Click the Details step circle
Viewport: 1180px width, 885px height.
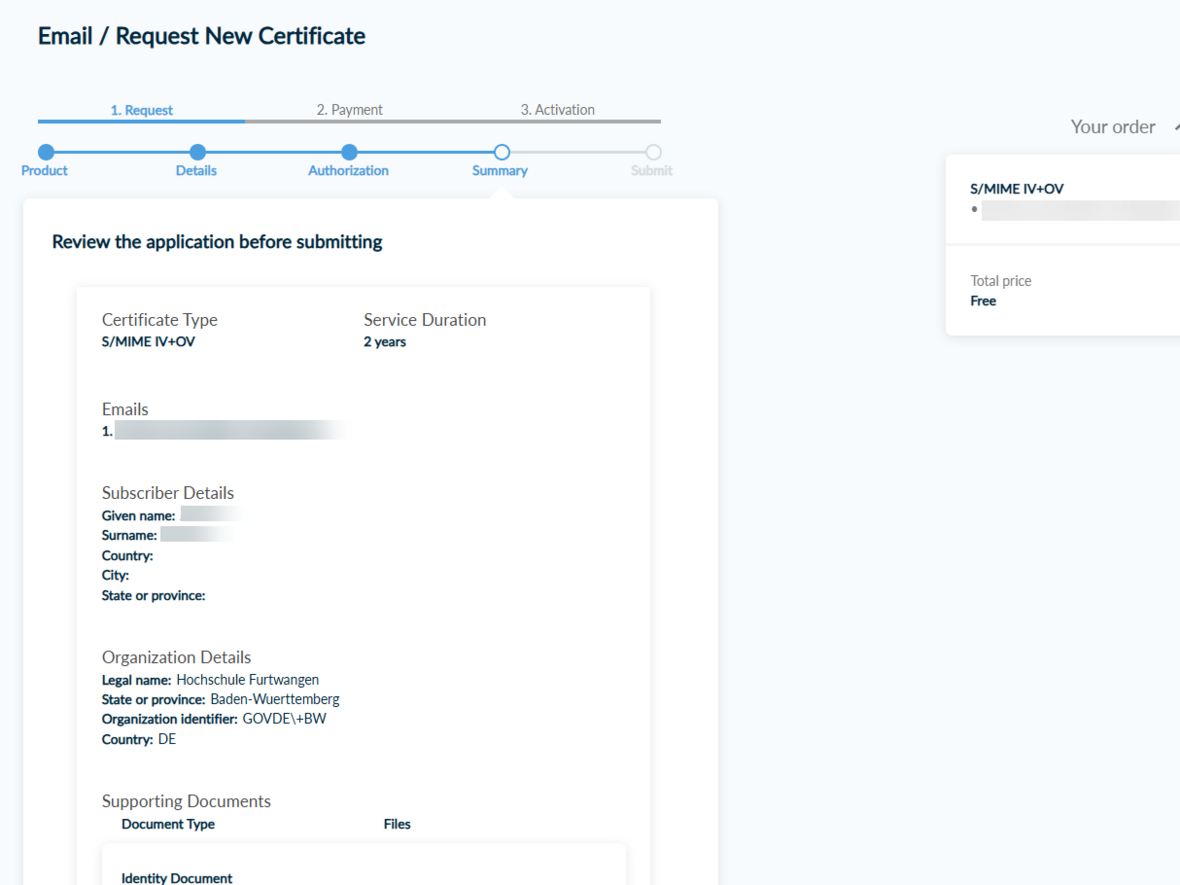pyautogui.click(x=197, y=152)
